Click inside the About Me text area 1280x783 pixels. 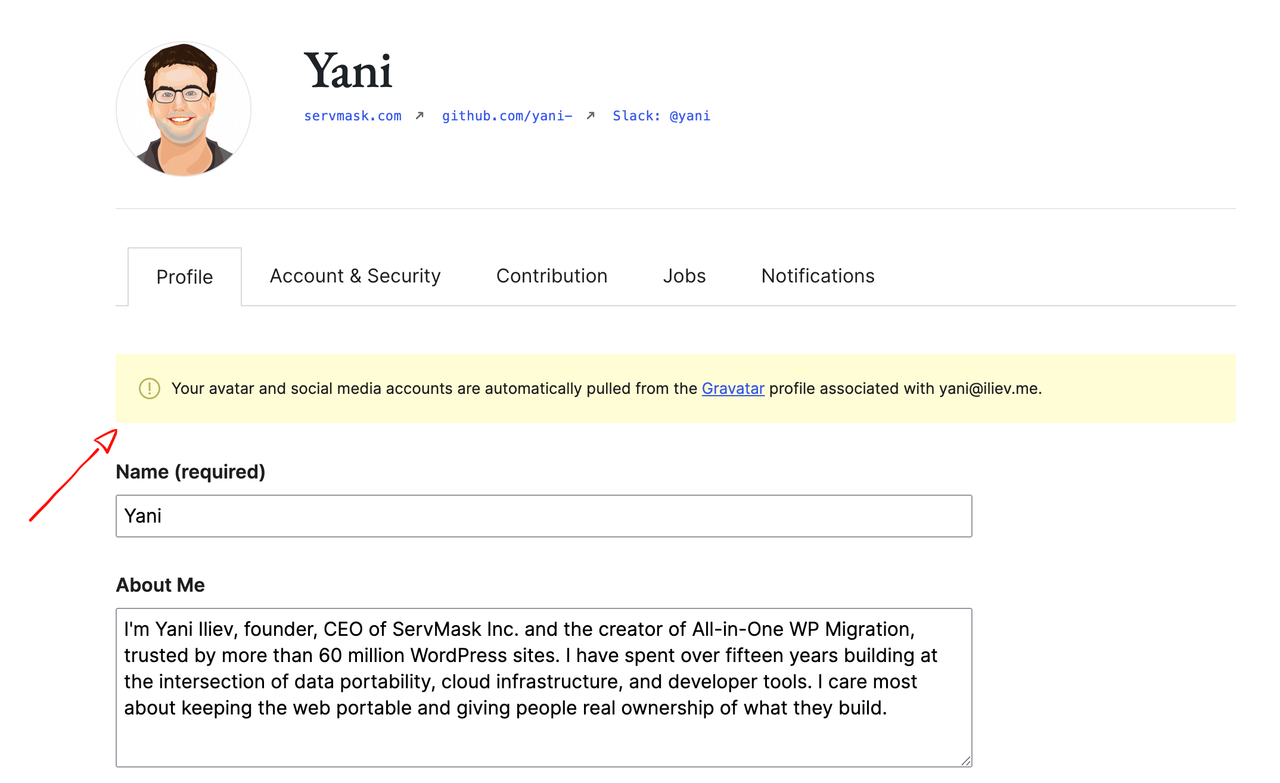544,688
